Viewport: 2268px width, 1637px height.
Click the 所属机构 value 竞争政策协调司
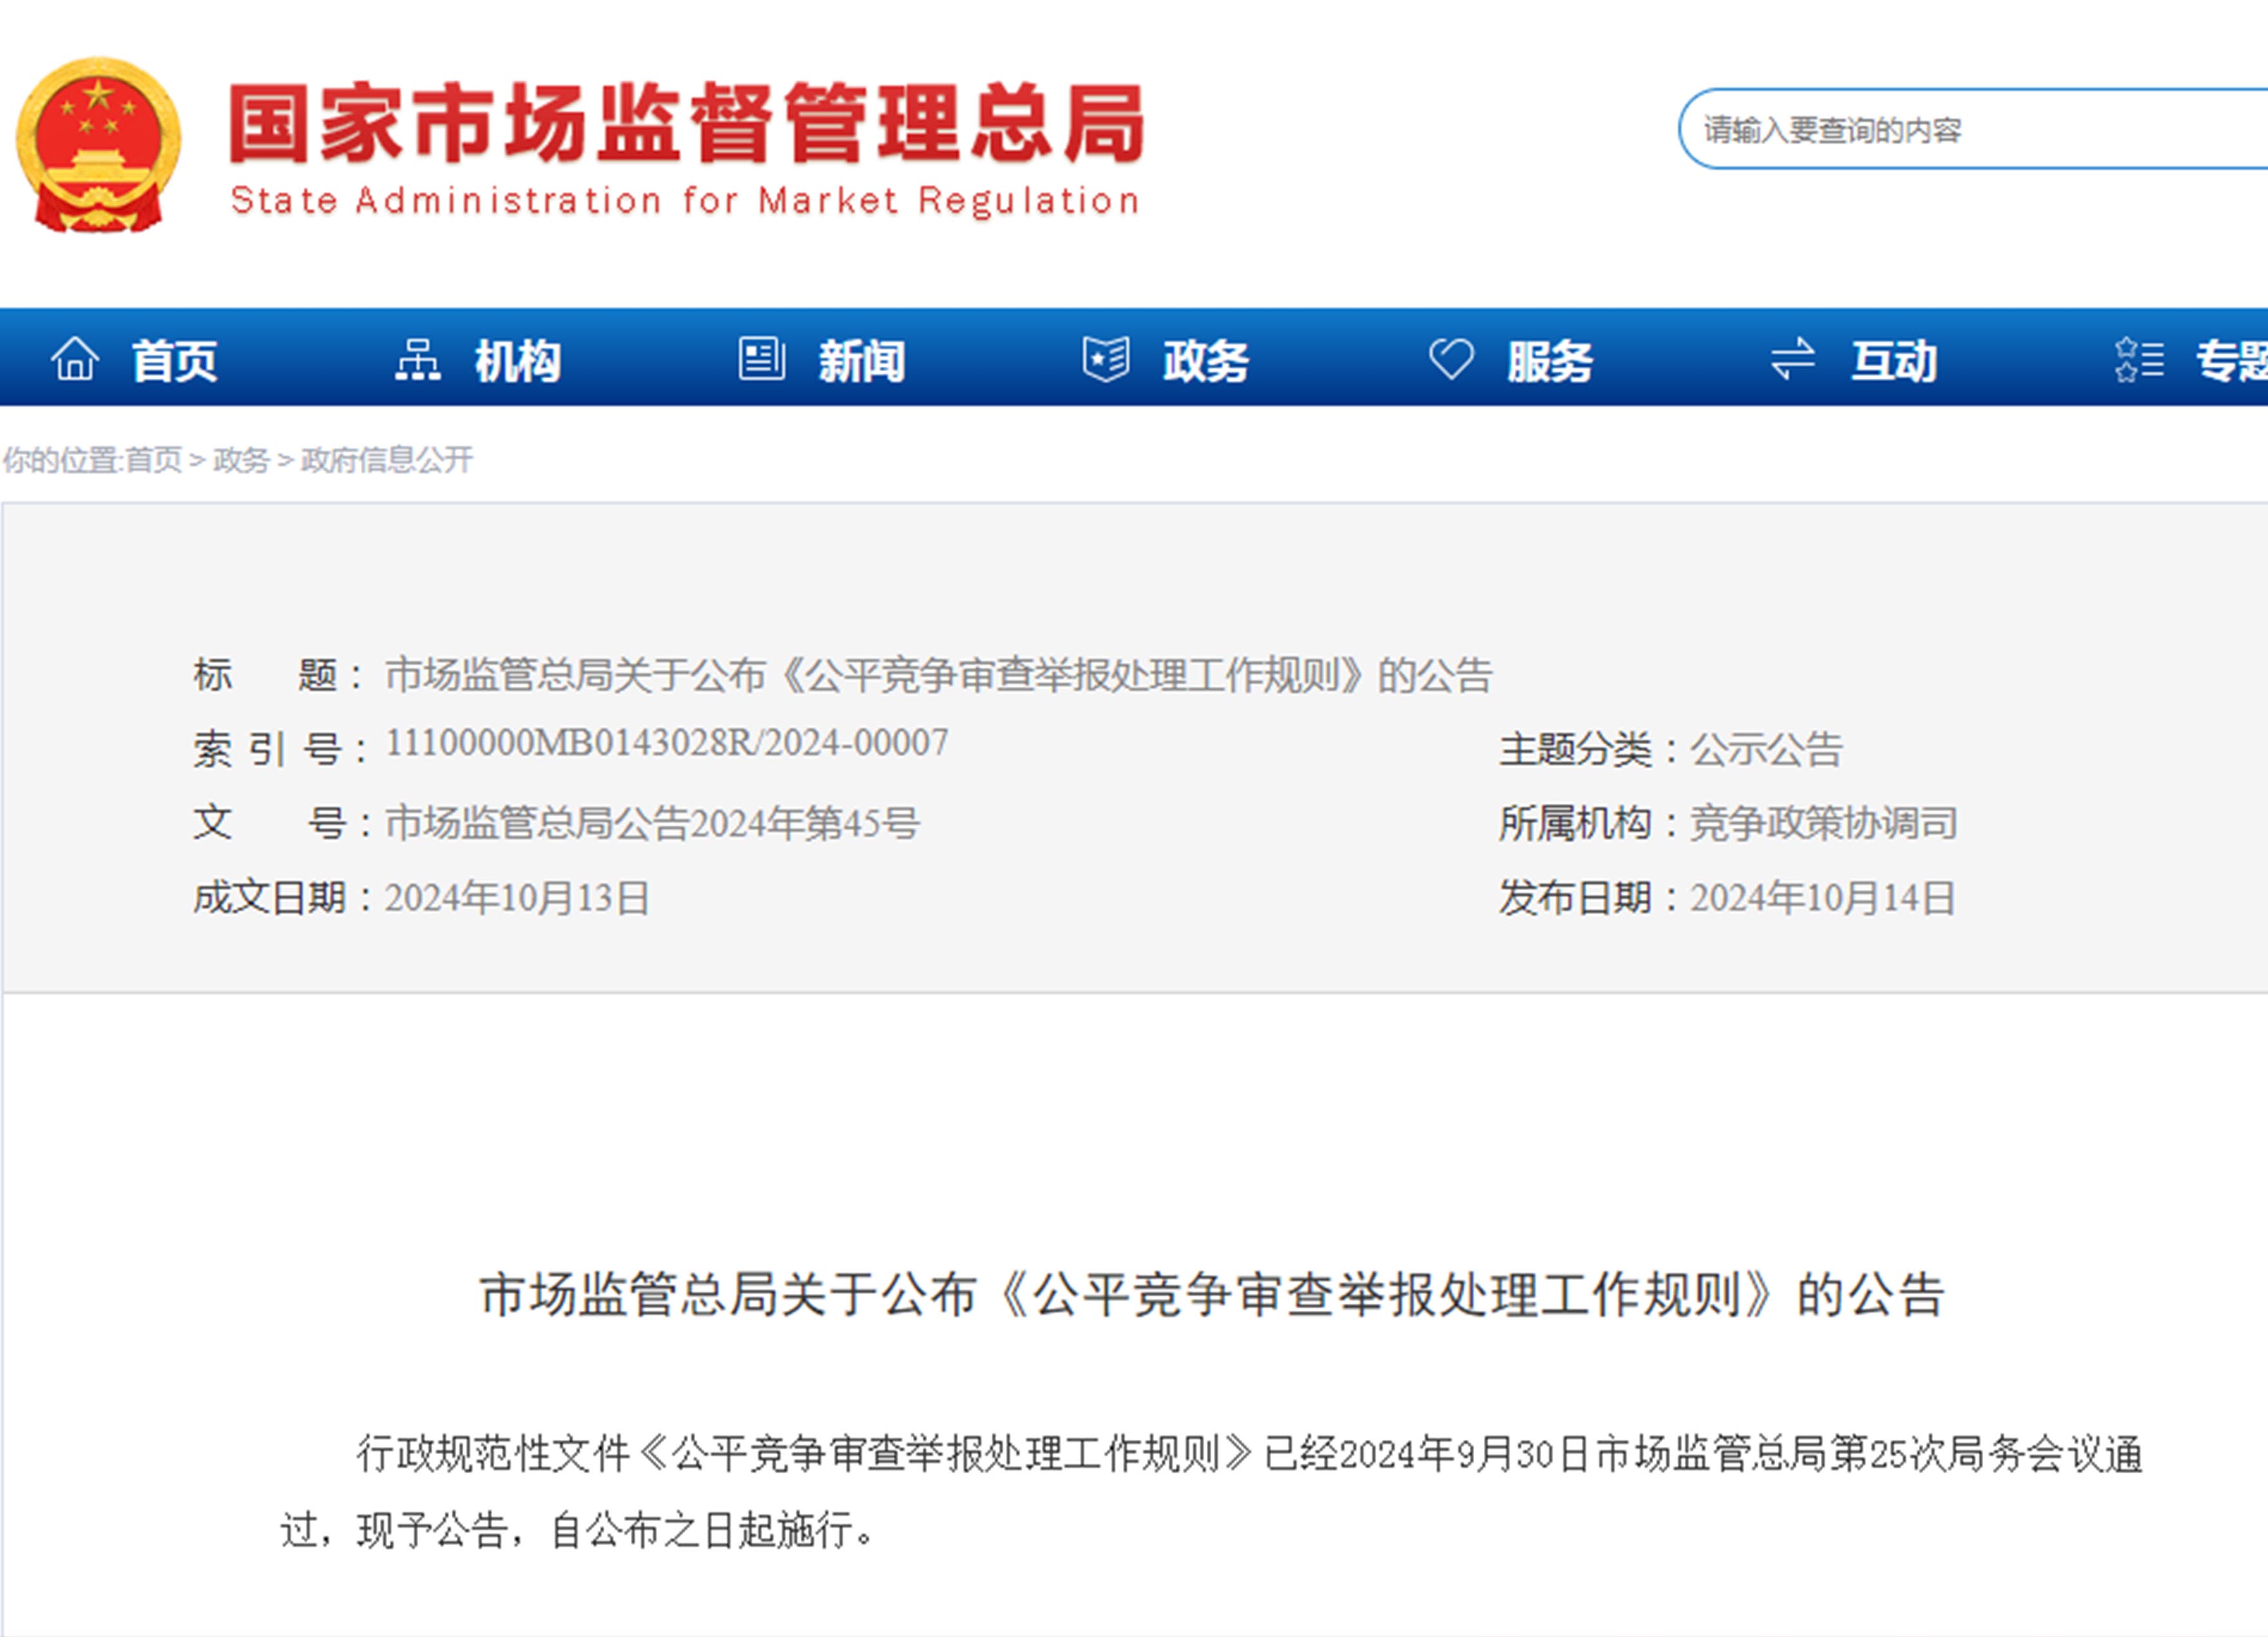[x=1824, y=823]
